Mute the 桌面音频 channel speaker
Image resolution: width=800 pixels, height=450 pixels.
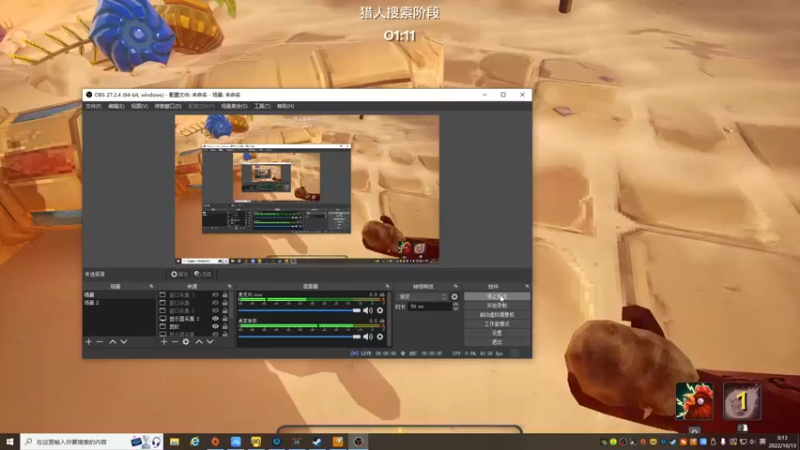coord(368,337)
